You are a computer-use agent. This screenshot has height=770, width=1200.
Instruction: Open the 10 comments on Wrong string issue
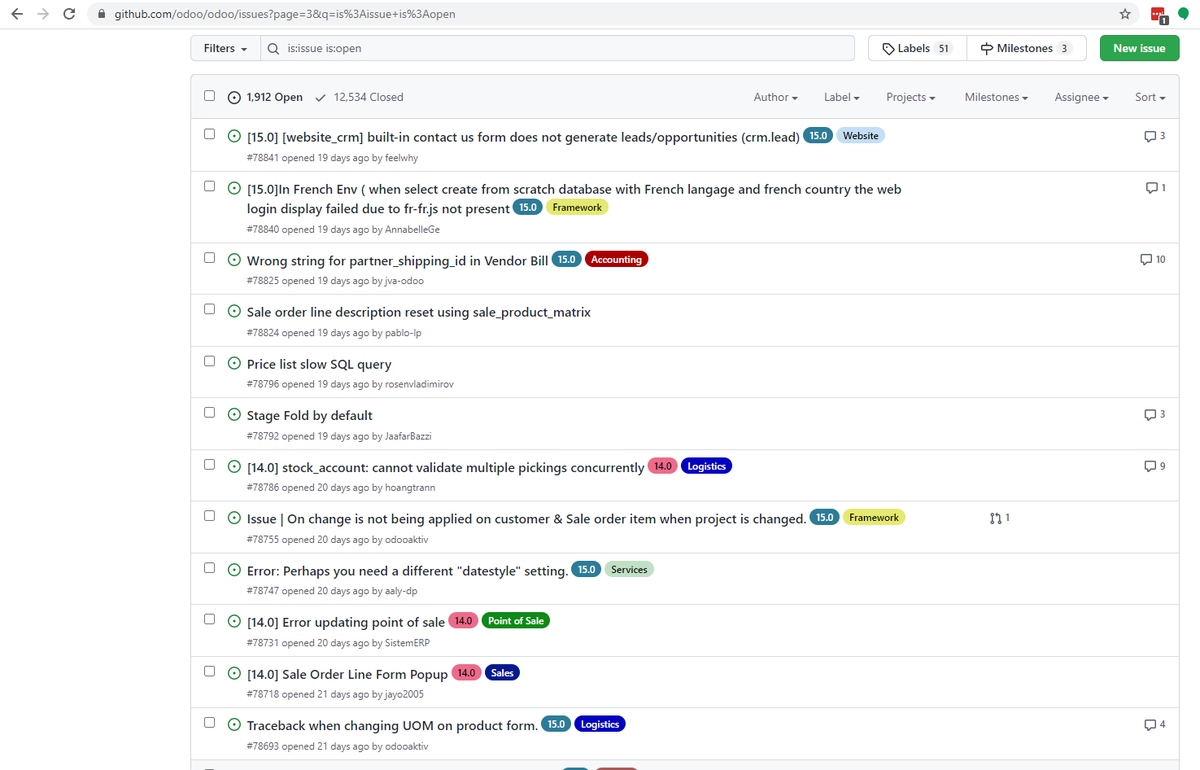coord(1152,260)
